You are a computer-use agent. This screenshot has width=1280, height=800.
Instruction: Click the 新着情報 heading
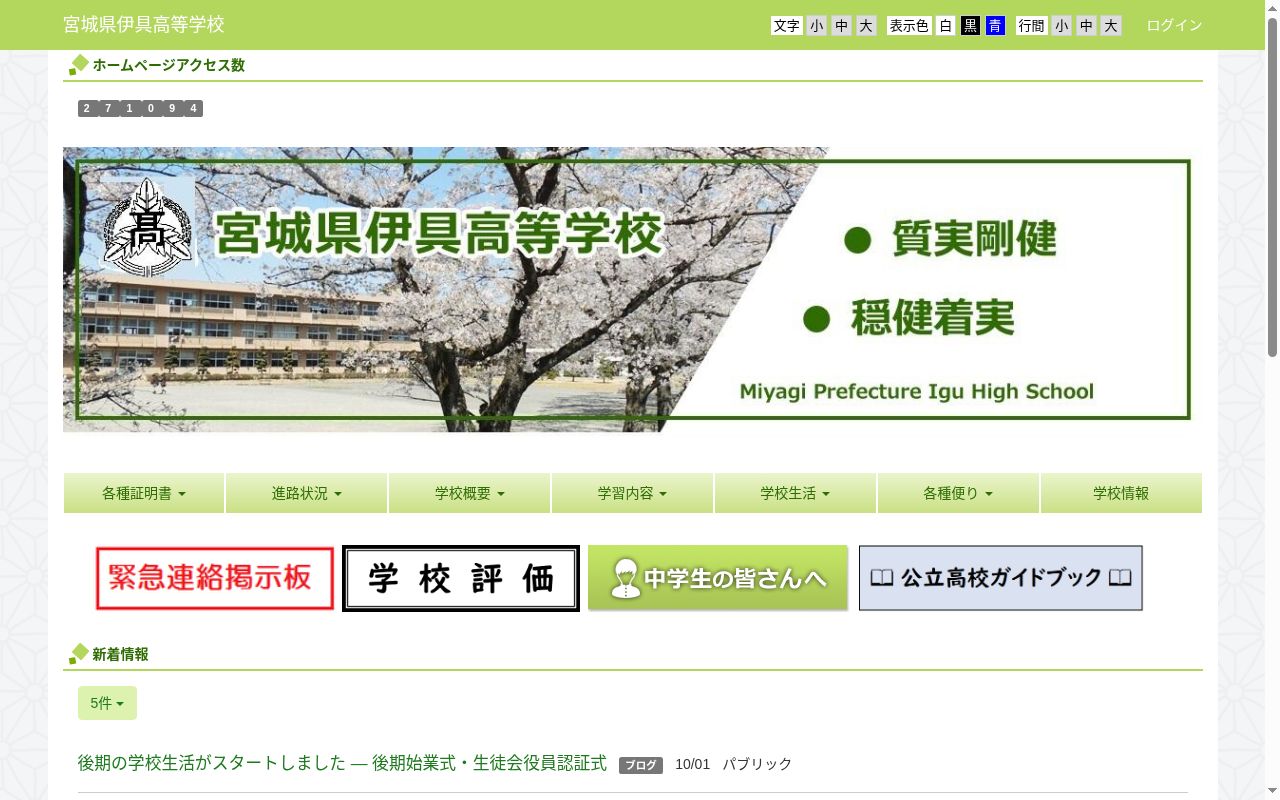(x=120, y=654)
